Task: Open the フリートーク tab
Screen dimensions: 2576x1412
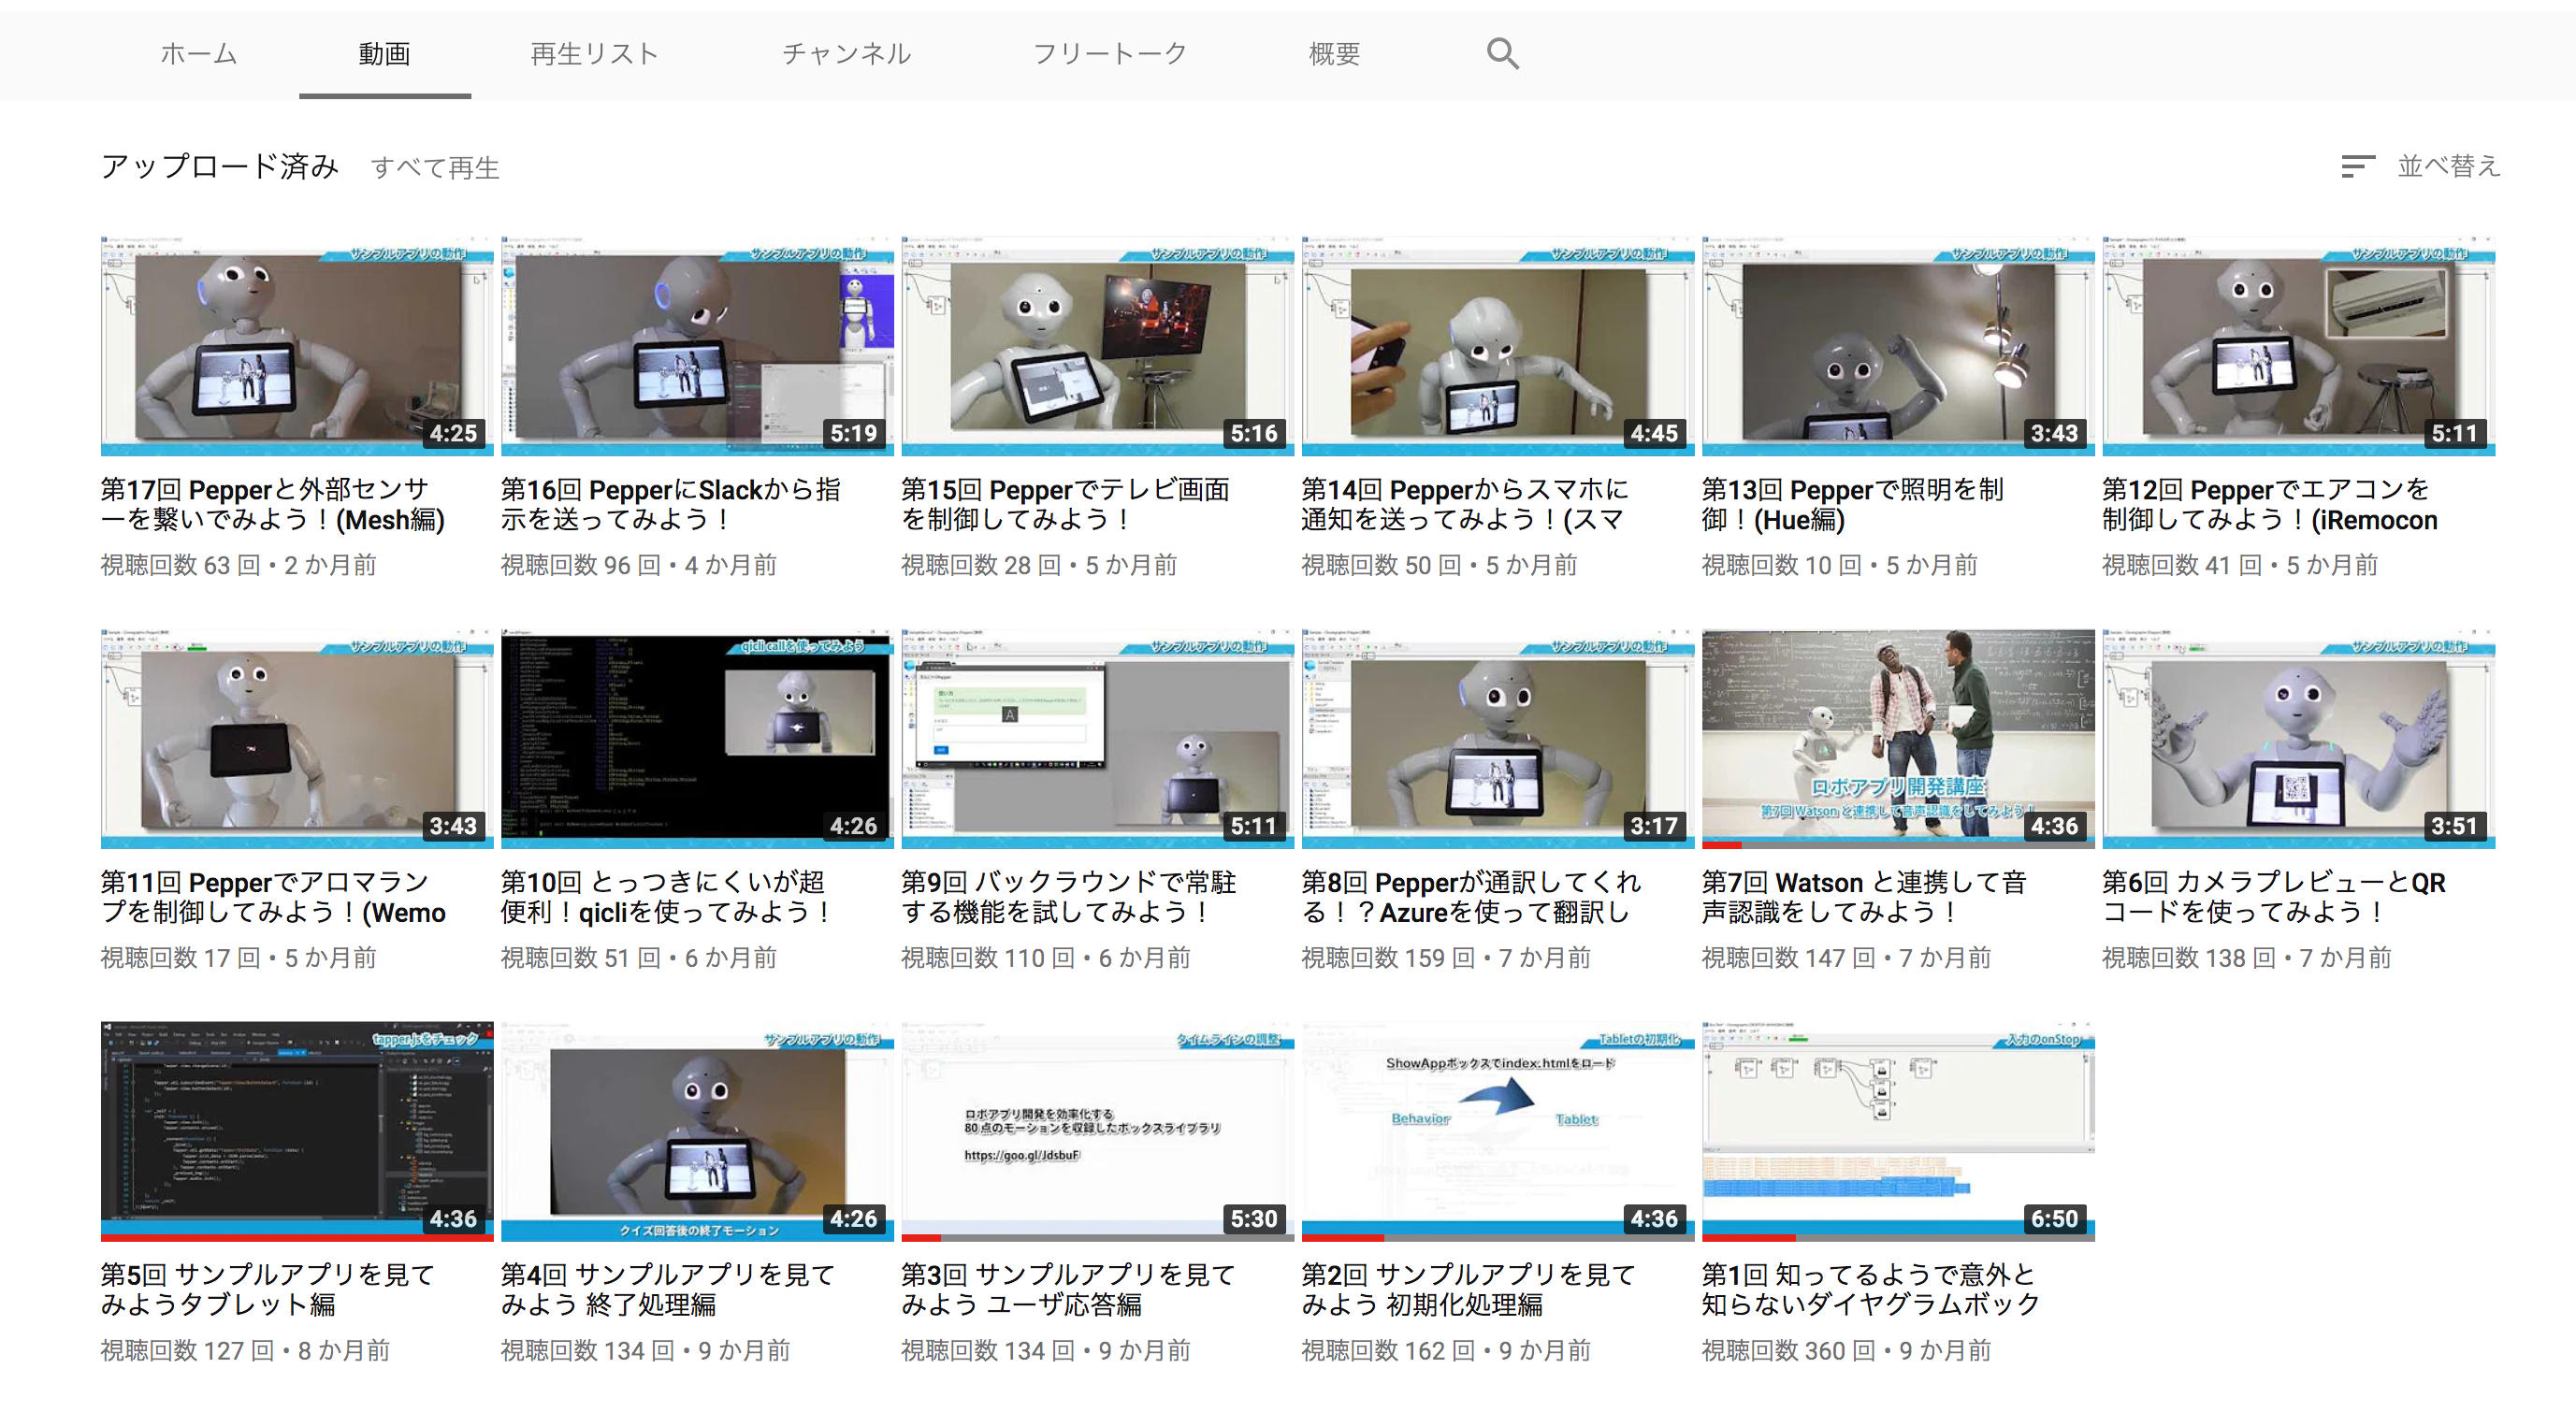Action: click(x=1109, y=53)
